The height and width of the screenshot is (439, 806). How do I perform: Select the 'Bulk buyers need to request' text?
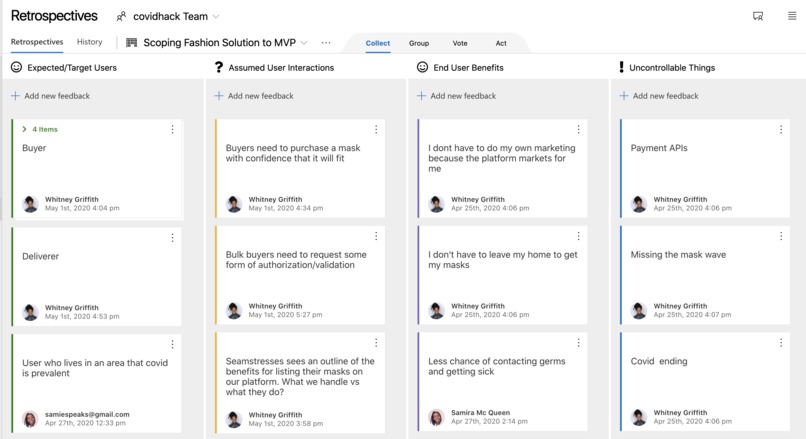pyautogui.click(x=296, y=260)
